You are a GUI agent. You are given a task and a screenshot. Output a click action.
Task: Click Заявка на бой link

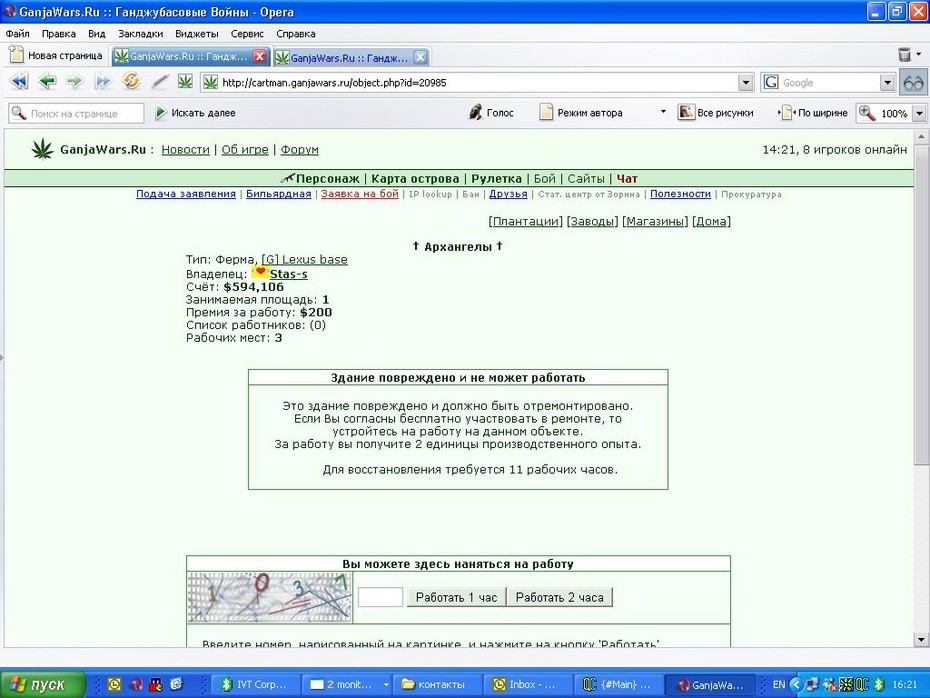[x=360, y=194]
